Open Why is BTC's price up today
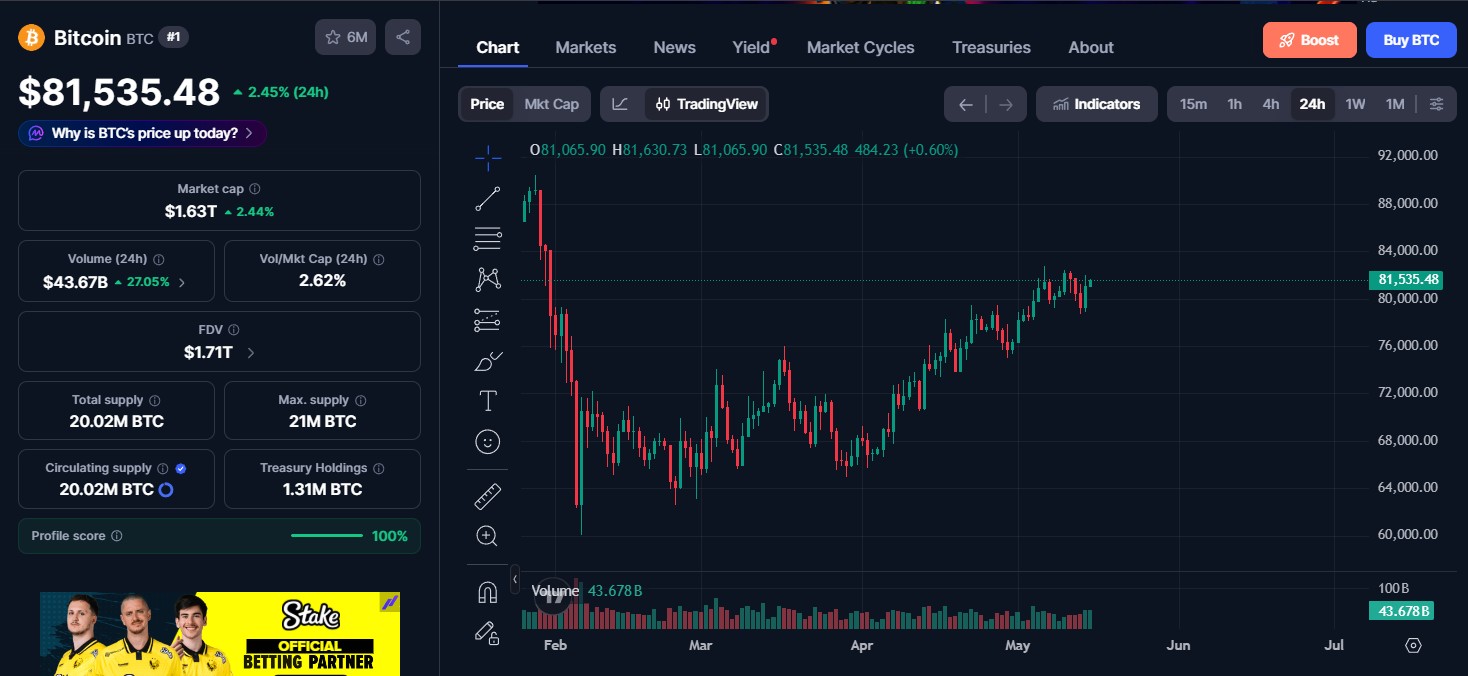 tap(142, 133)
